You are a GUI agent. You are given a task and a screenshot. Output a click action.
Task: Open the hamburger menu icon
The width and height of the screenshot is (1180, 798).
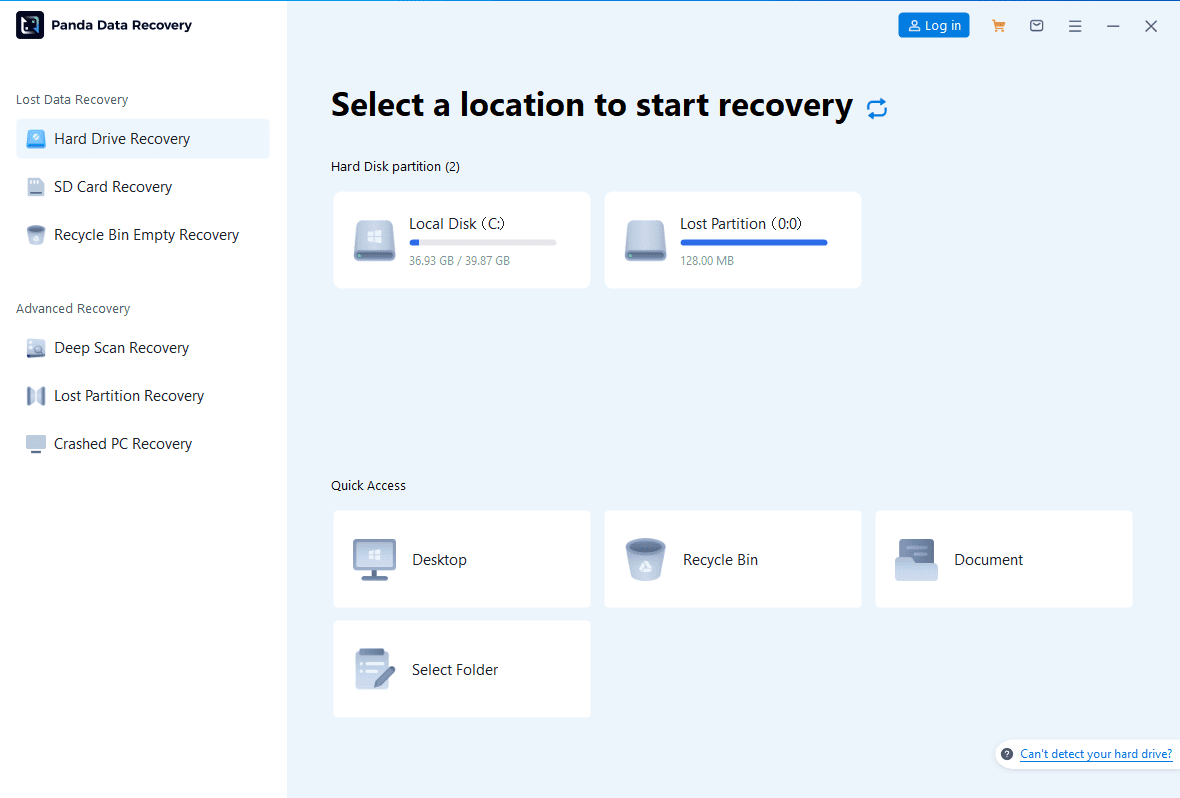click(1075, 26)
